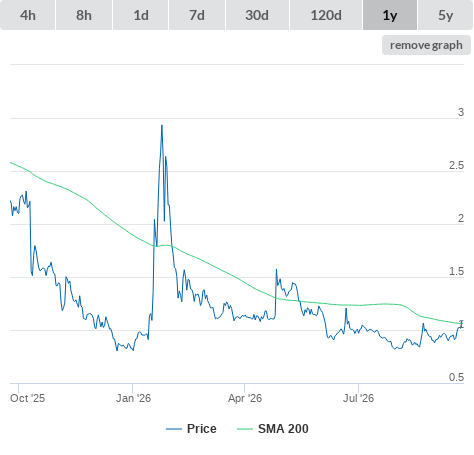The height and width of the screenshot is (455, 474).
Task: Show the 30d price history
Action: [257, 15]
